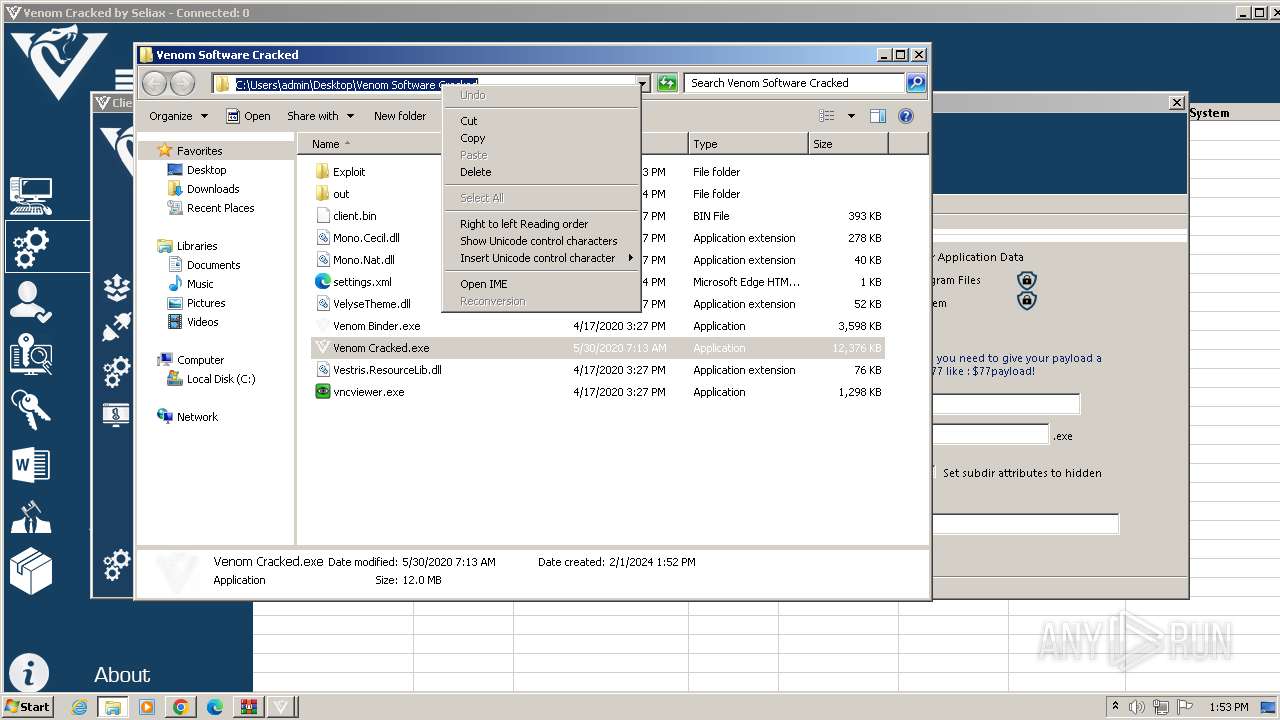Open Google Chrome from the taskbar
Image resolution: width=1280 pixels, height=720 pixels.
181,707
